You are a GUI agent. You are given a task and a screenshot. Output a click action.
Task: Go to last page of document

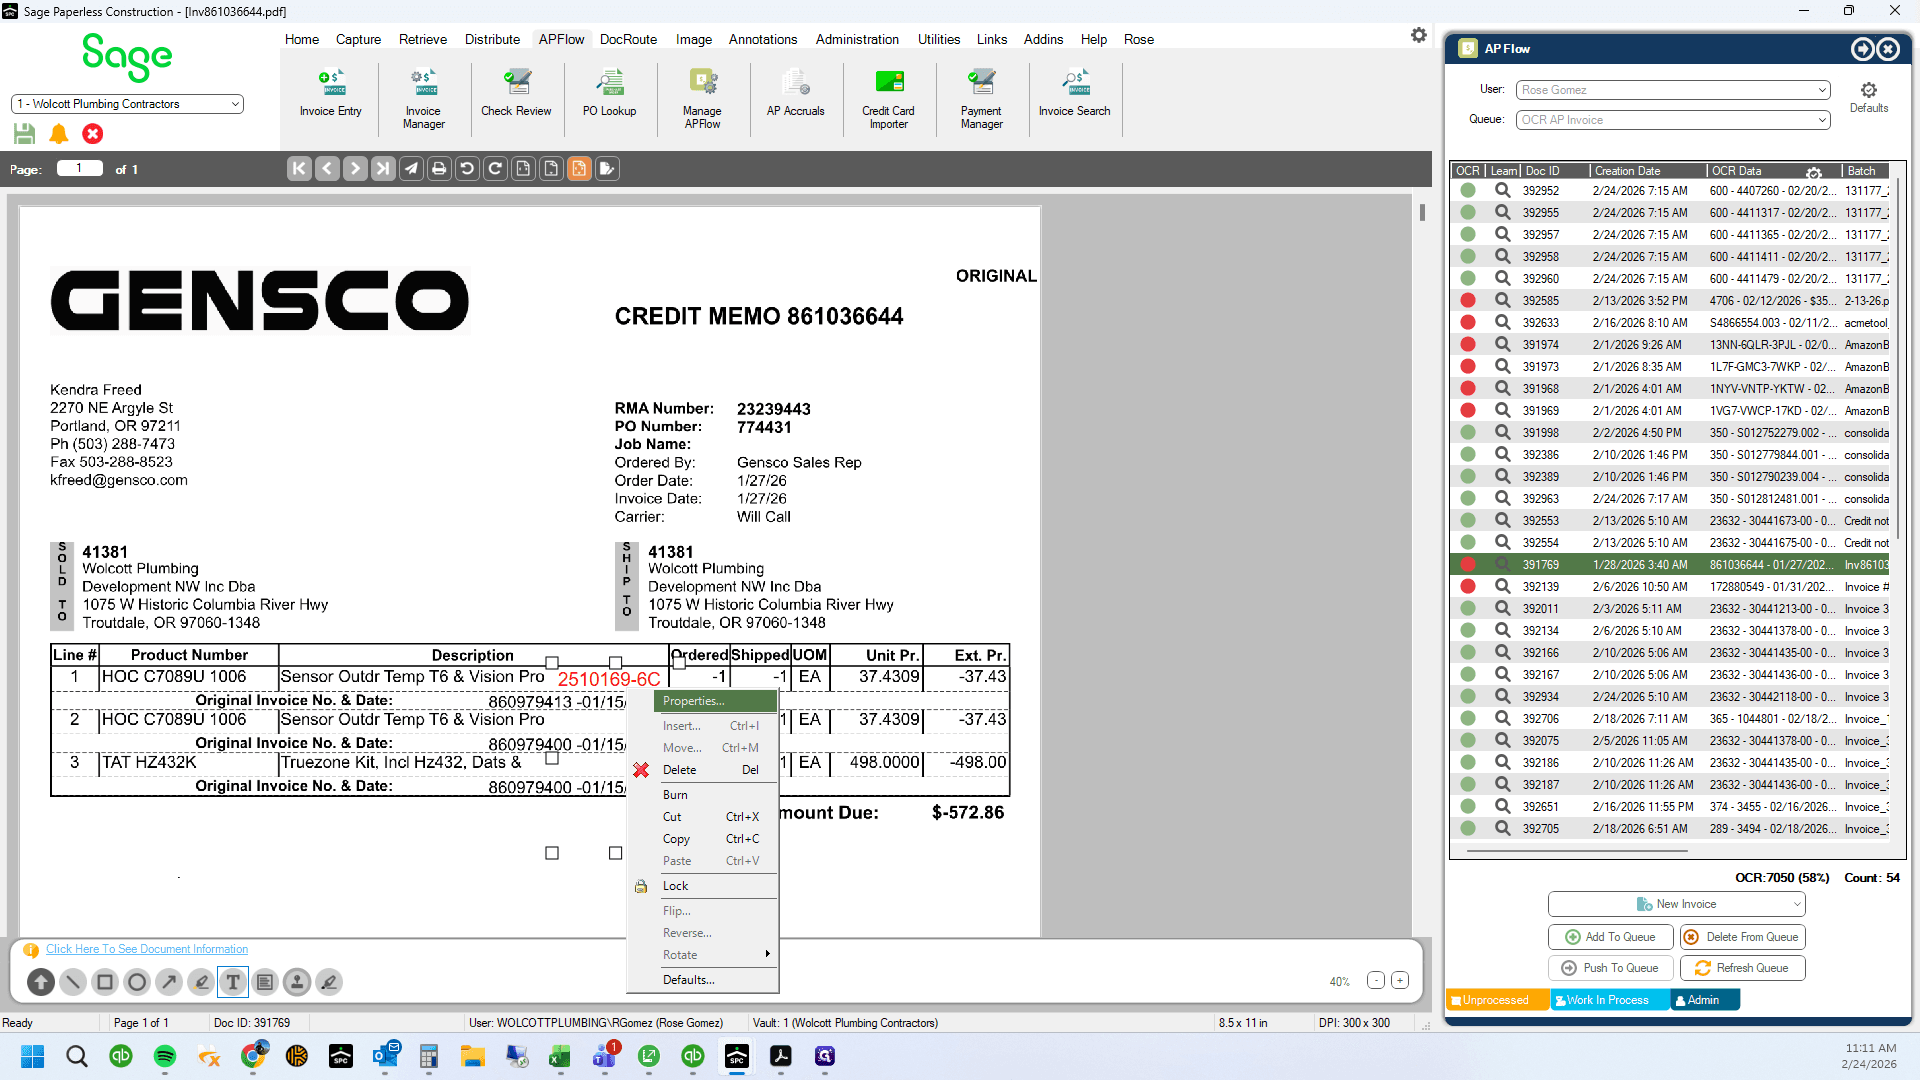[x=383, y=169]
